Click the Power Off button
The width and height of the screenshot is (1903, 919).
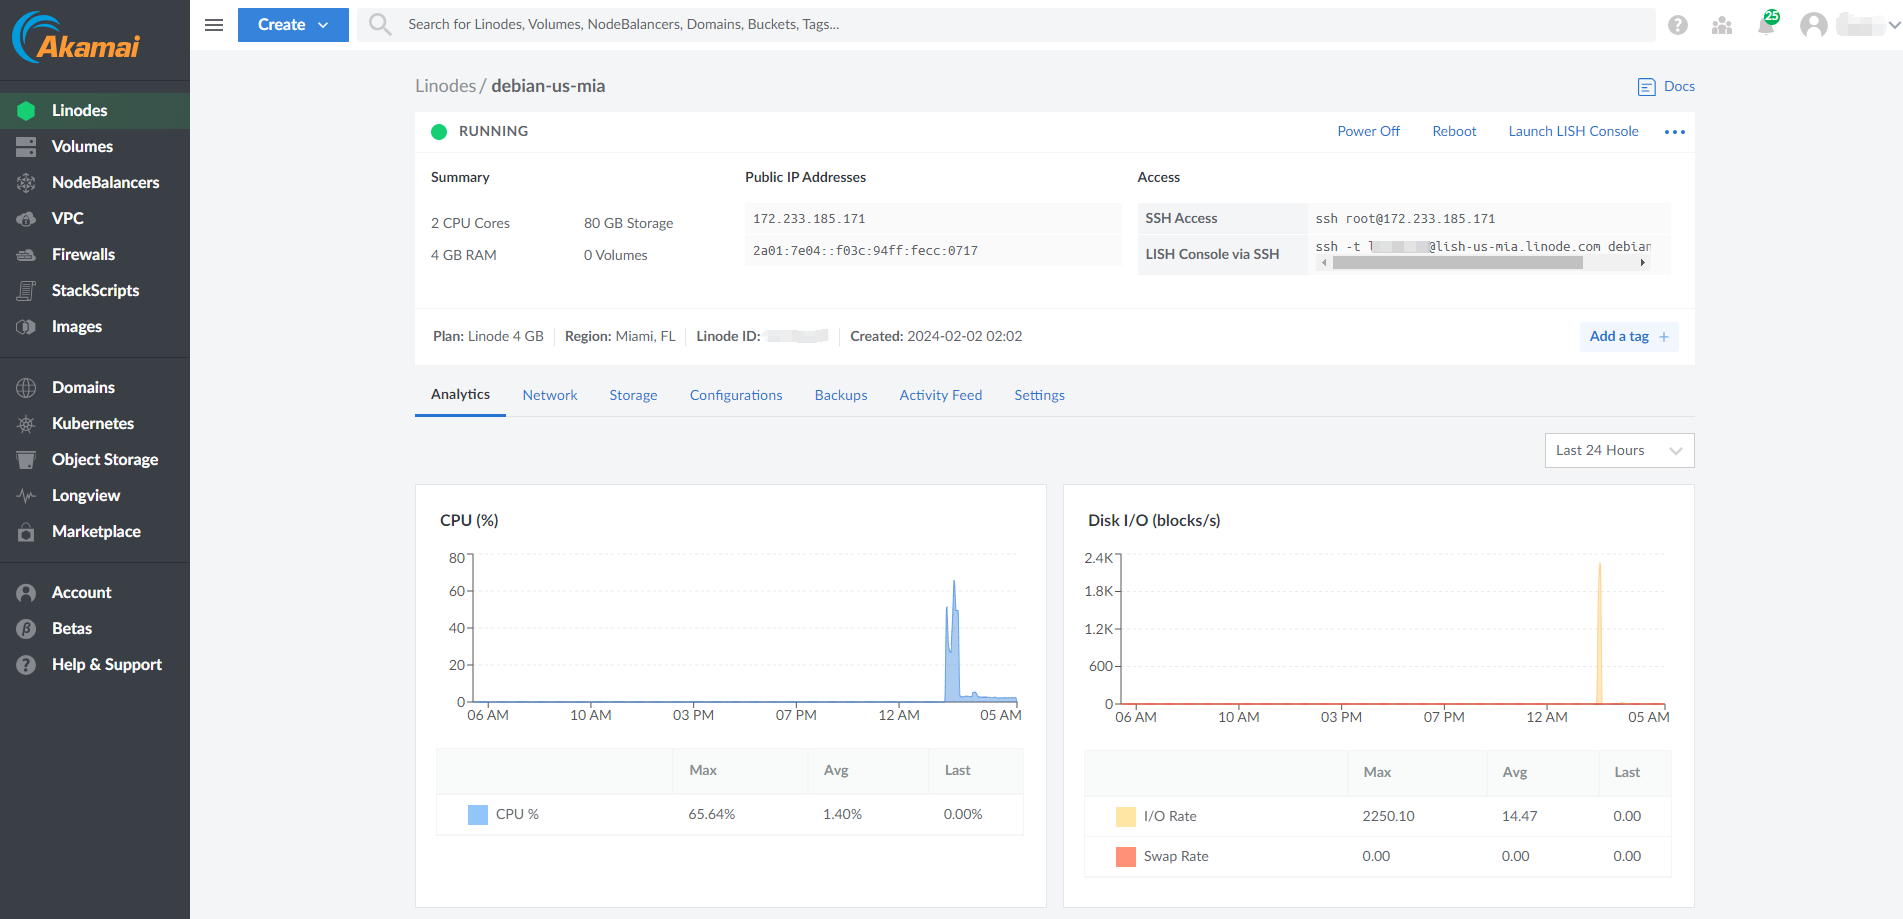pos(1368,131)
